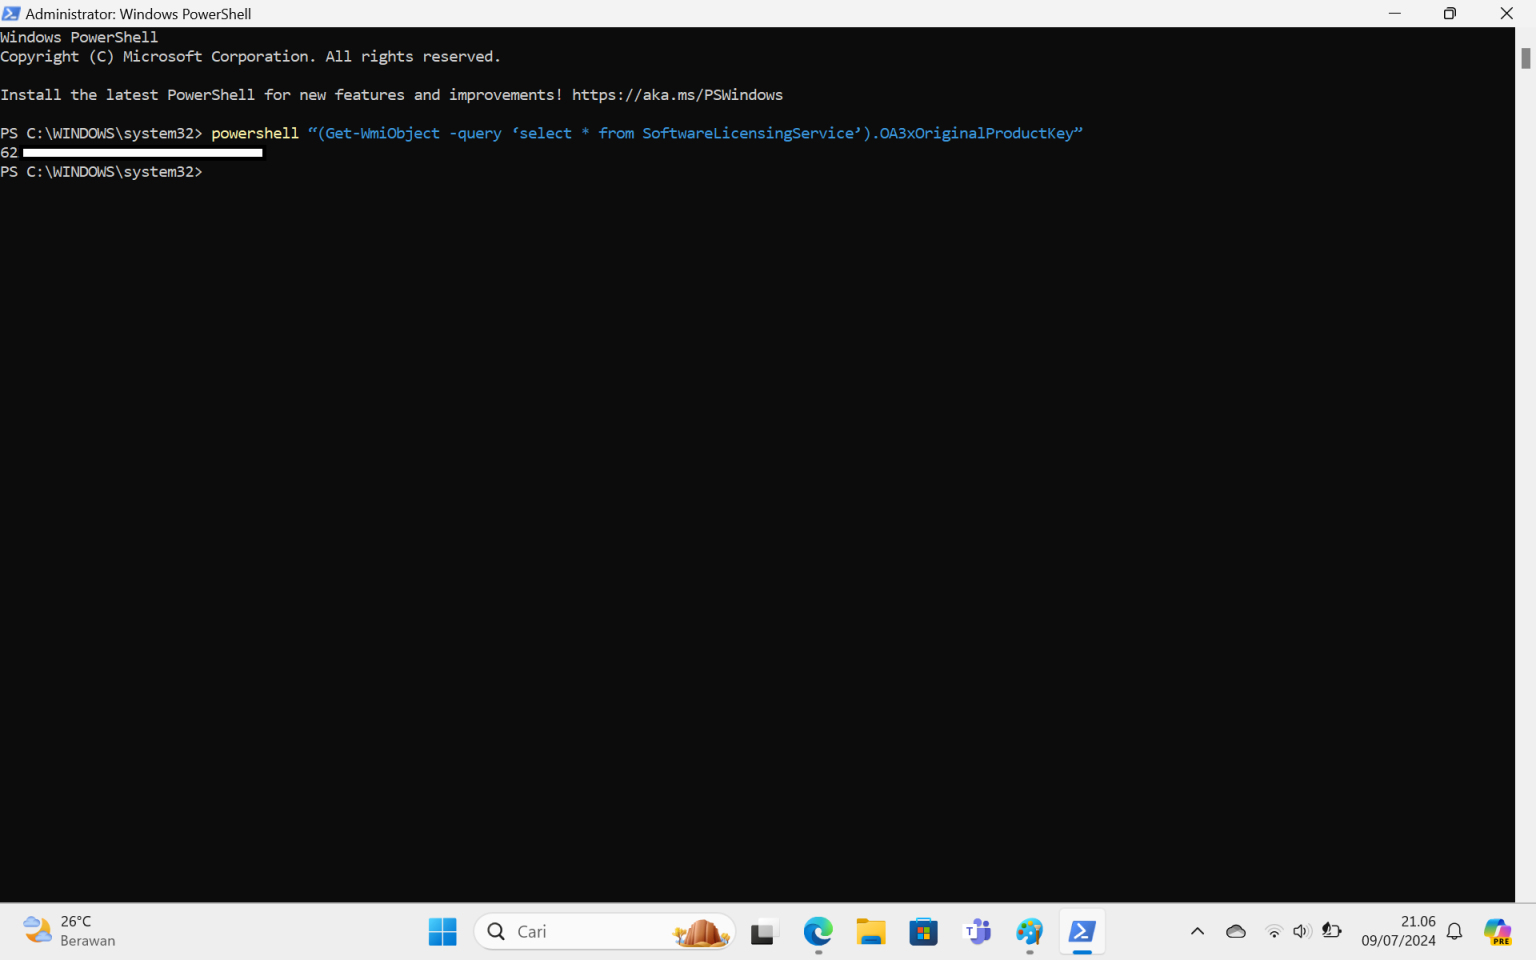Open the Windows PowerShell icon in the title bar
Viewport: 1536px width, 960px height.
13,13
